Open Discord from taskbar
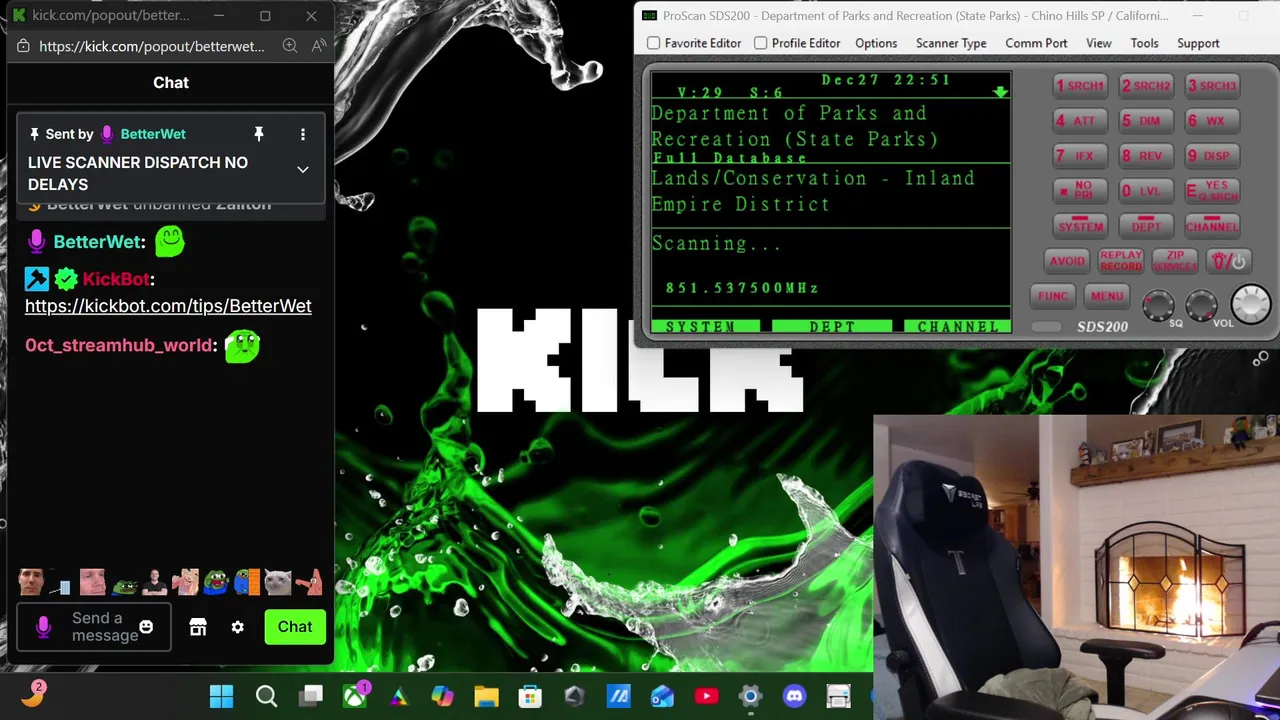The image size is (1280, 720). (794, 696)
